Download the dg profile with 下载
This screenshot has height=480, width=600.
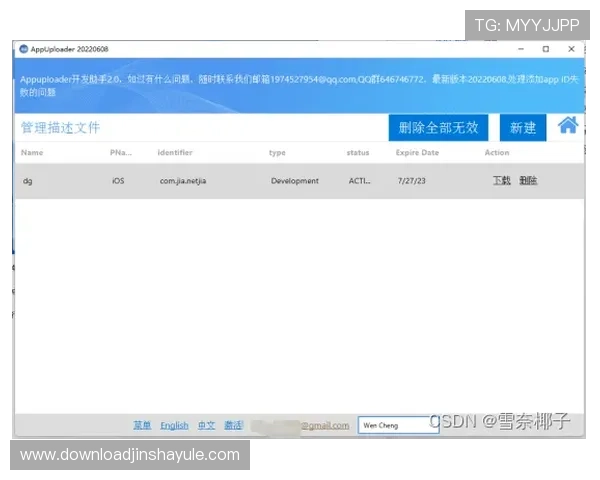(501, 180)
